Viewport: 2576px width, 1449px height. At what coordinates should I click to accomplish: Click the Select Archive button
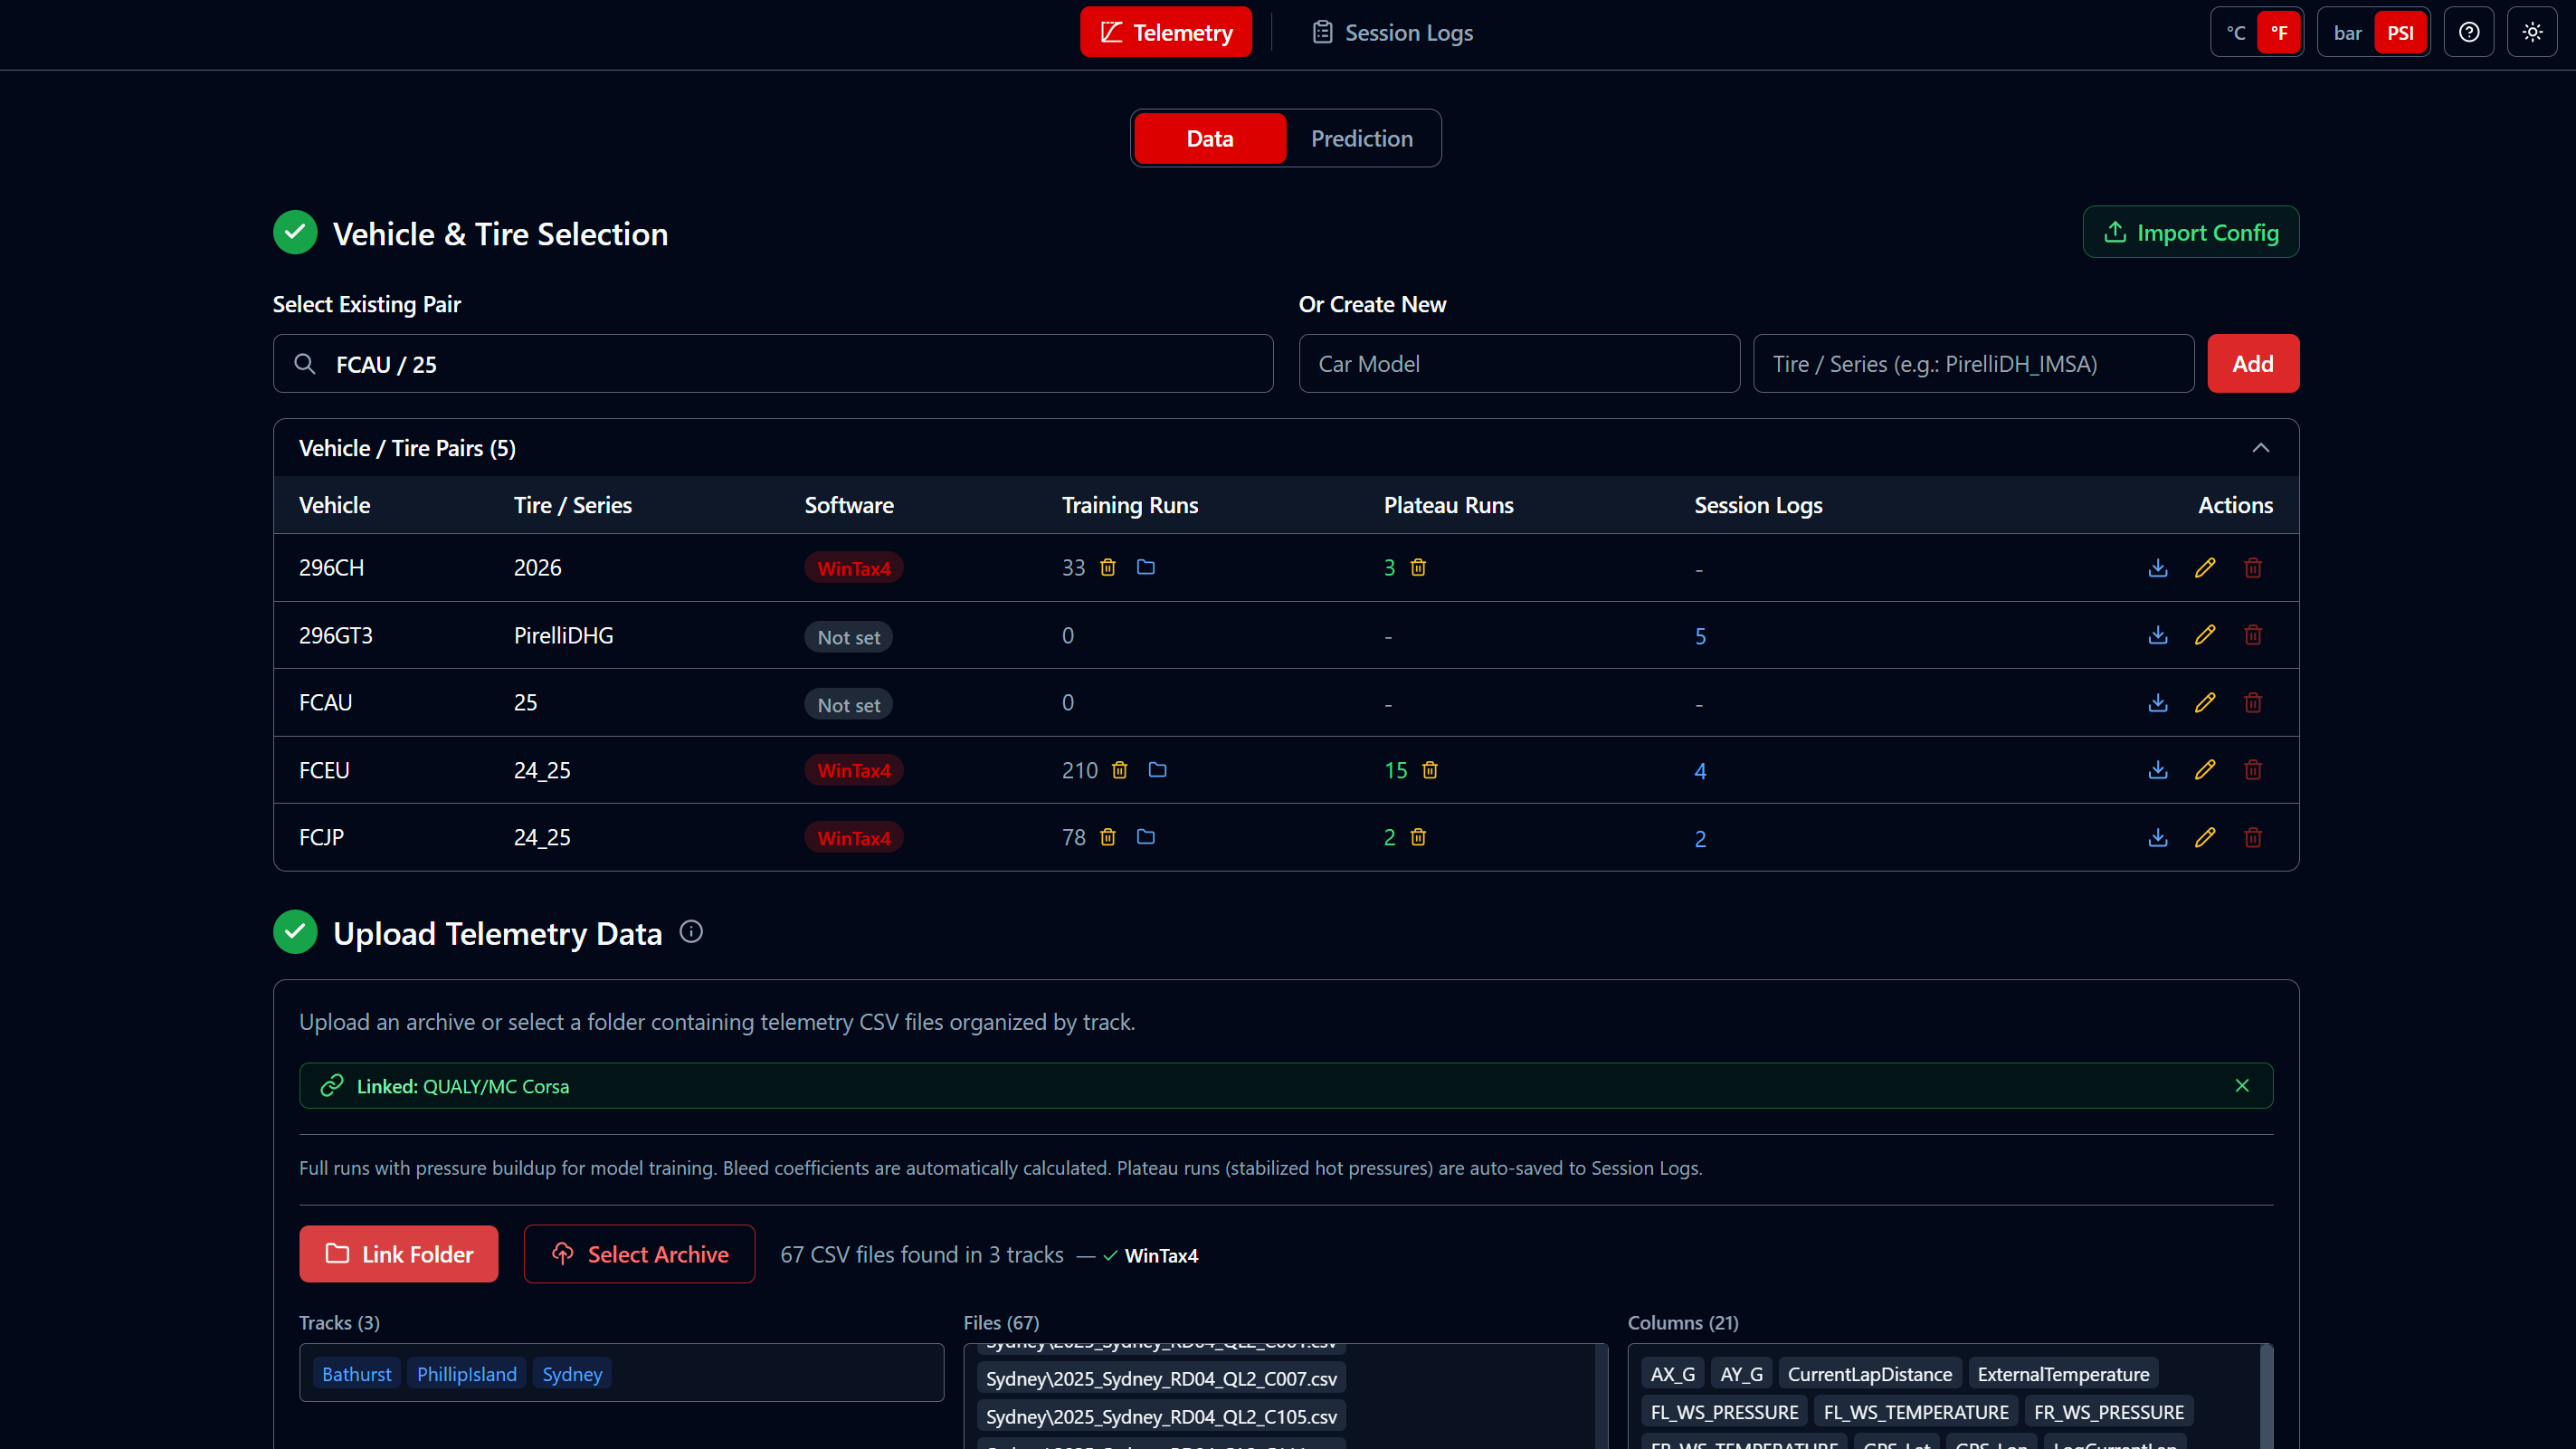639,1254
